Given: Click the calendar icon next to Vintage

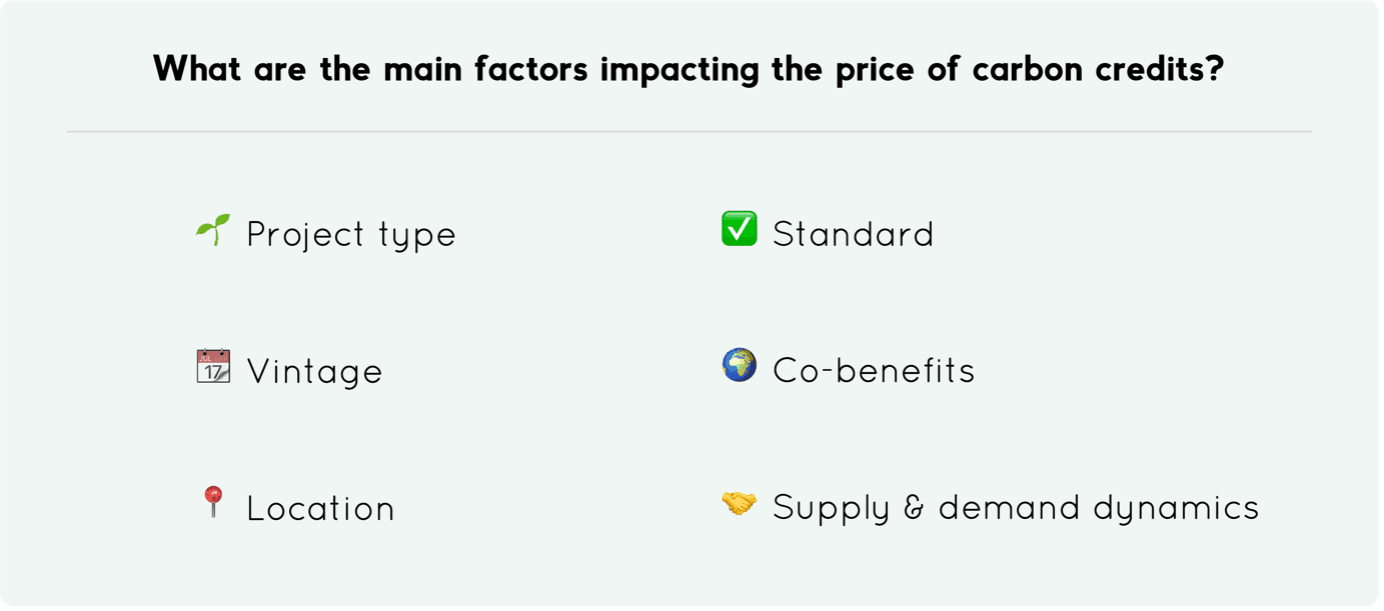Looking at the screenshot, I should [x=213, y=366].
